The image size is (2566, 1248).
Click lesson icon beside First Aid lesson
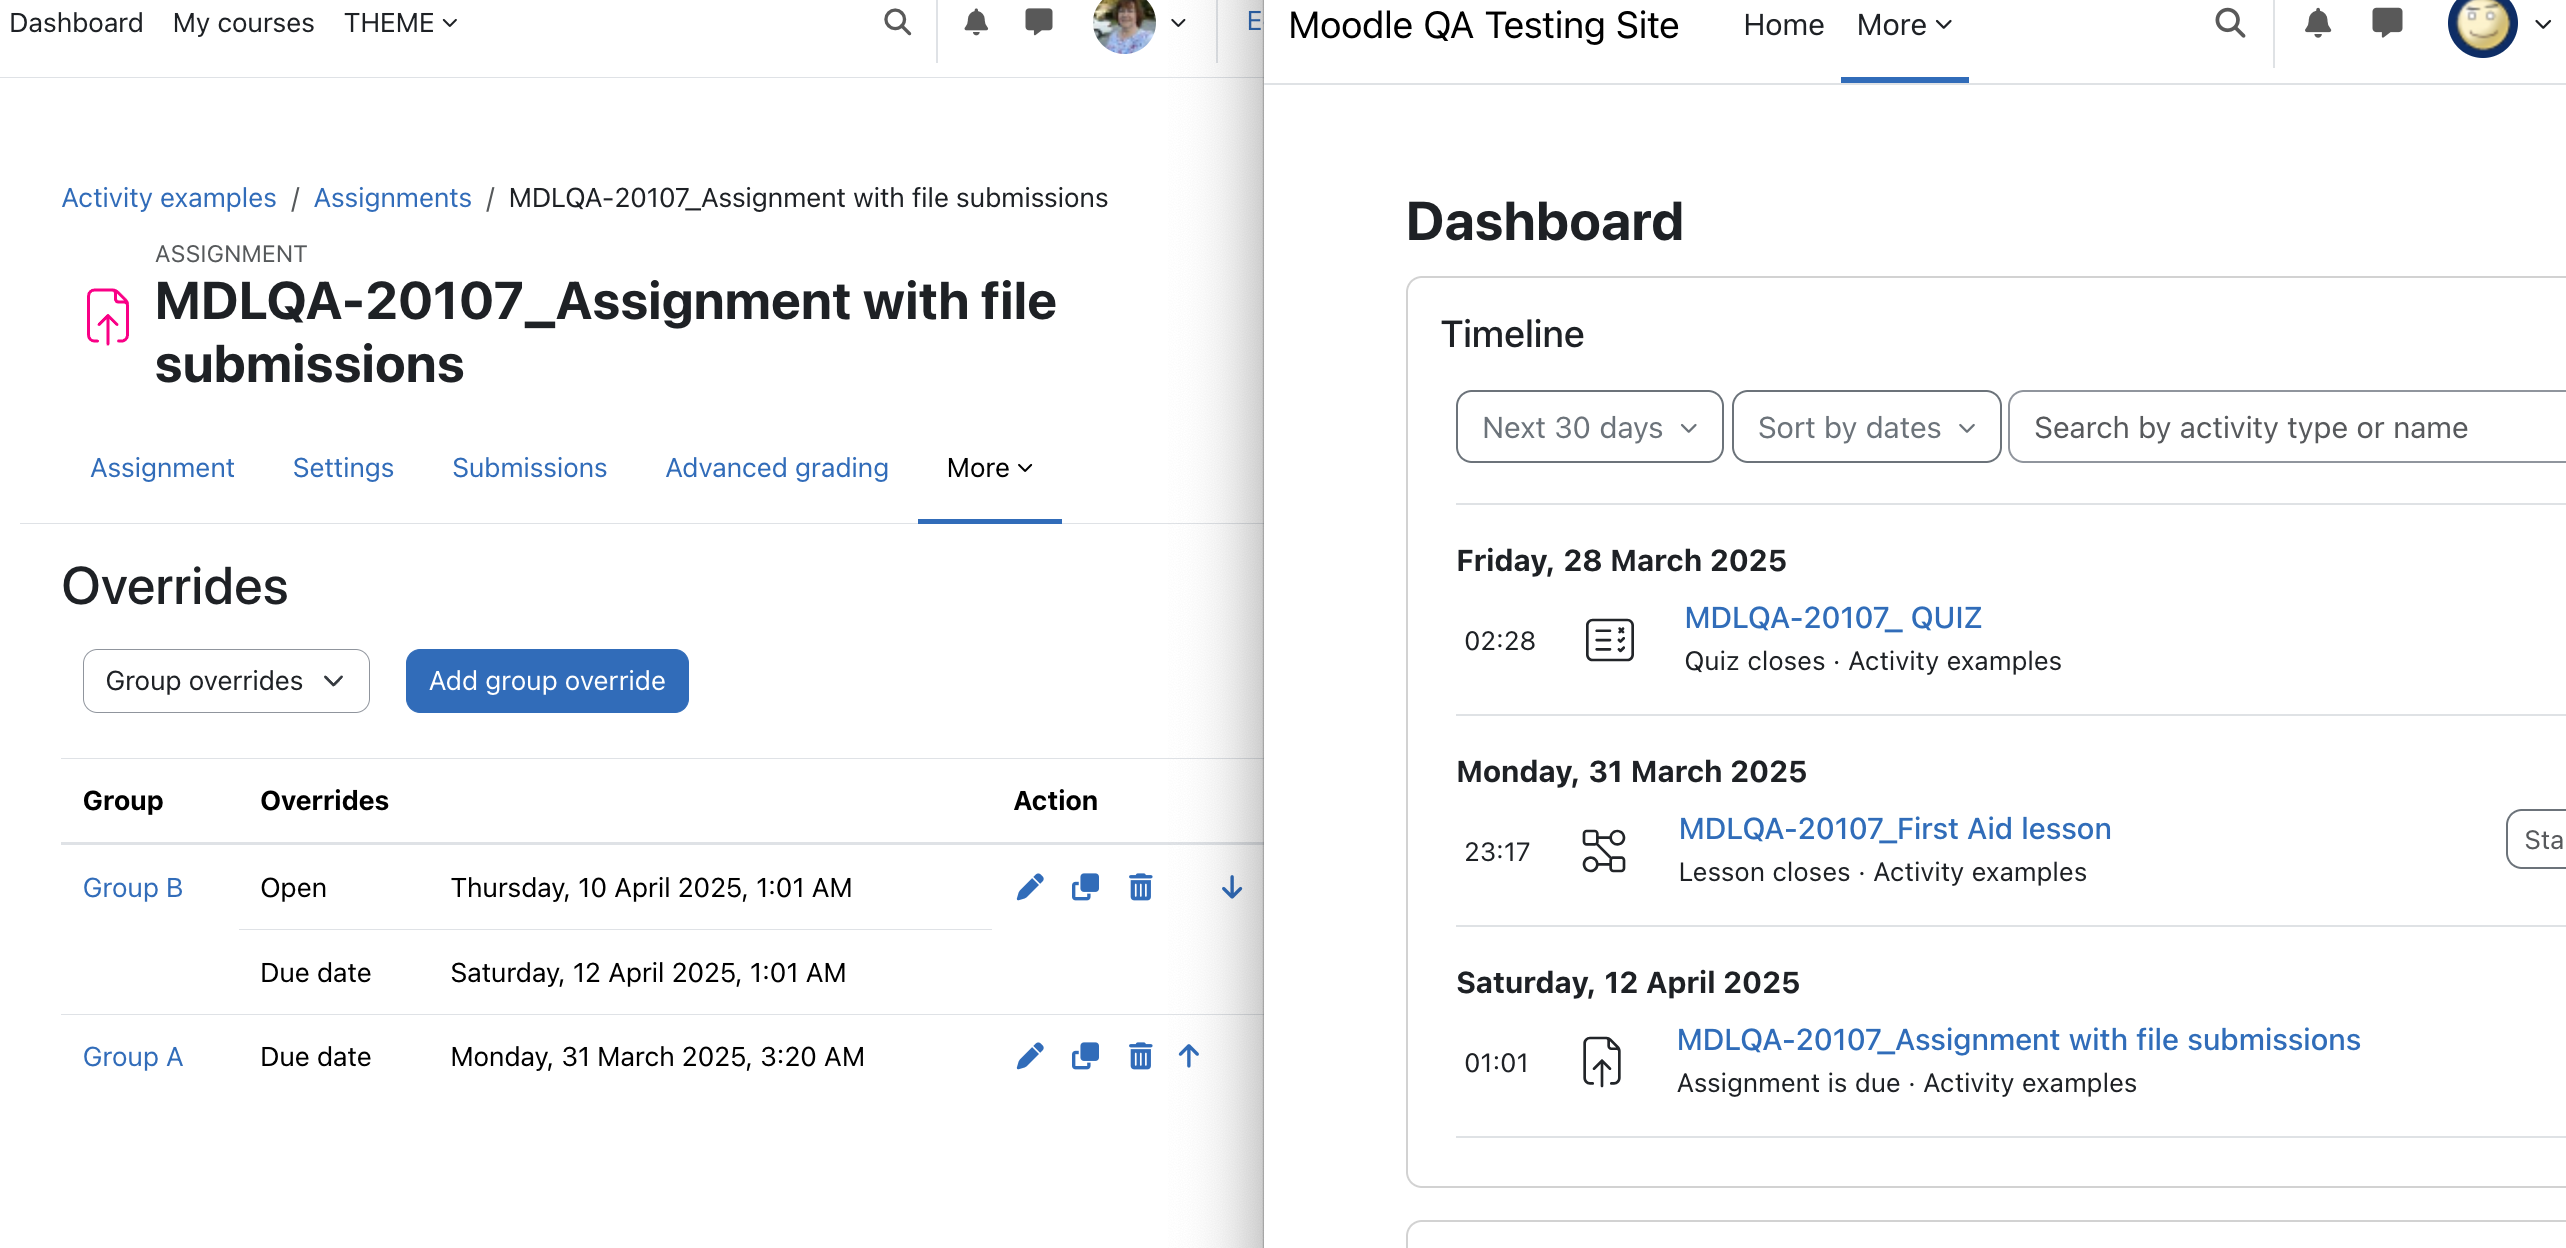pos(1603,851)
